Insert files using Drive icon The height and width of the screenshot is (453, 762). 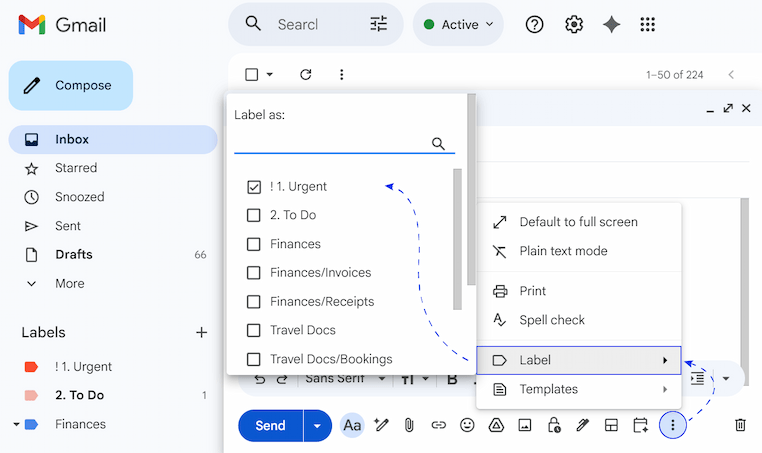click(x=496, y=425)
